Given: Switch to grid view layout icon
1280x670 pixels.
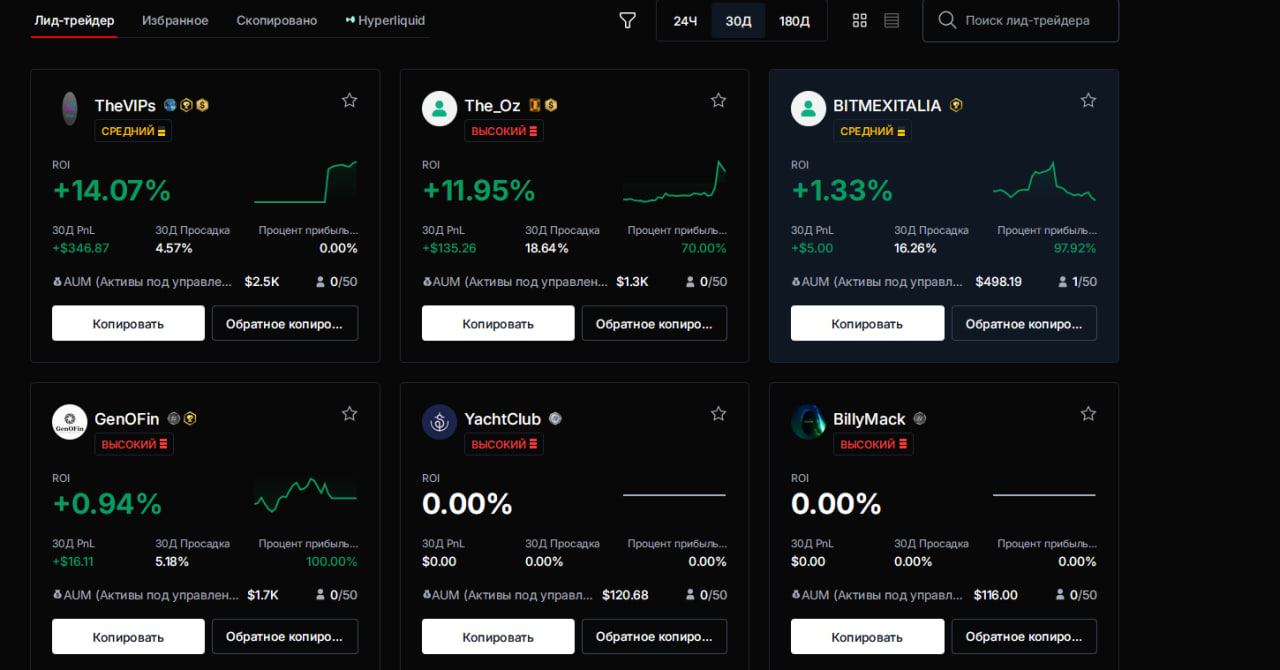Looking at the screenshot, I should point(860,20).
